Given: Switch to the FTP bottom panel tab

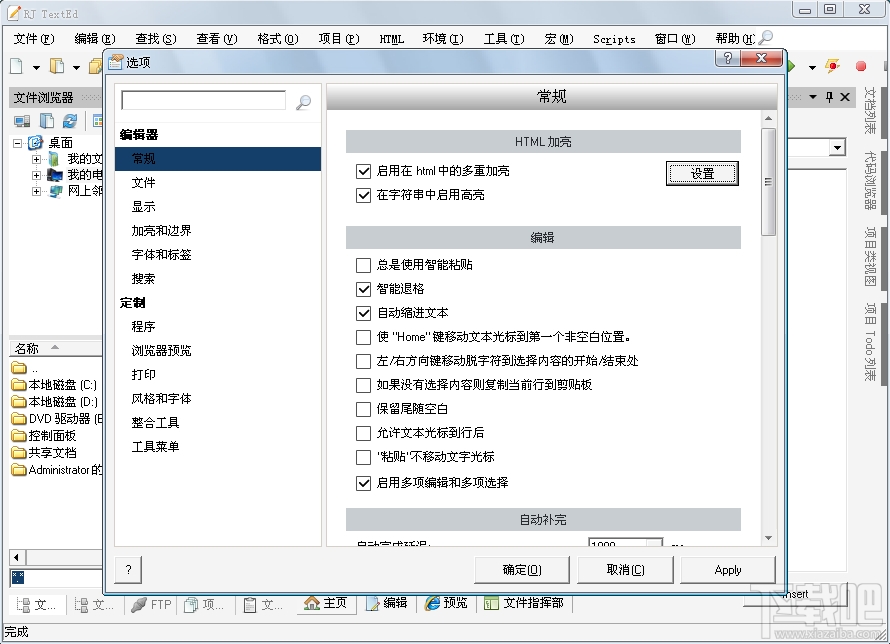Looking at the screenshot, I should click(151, 605).
